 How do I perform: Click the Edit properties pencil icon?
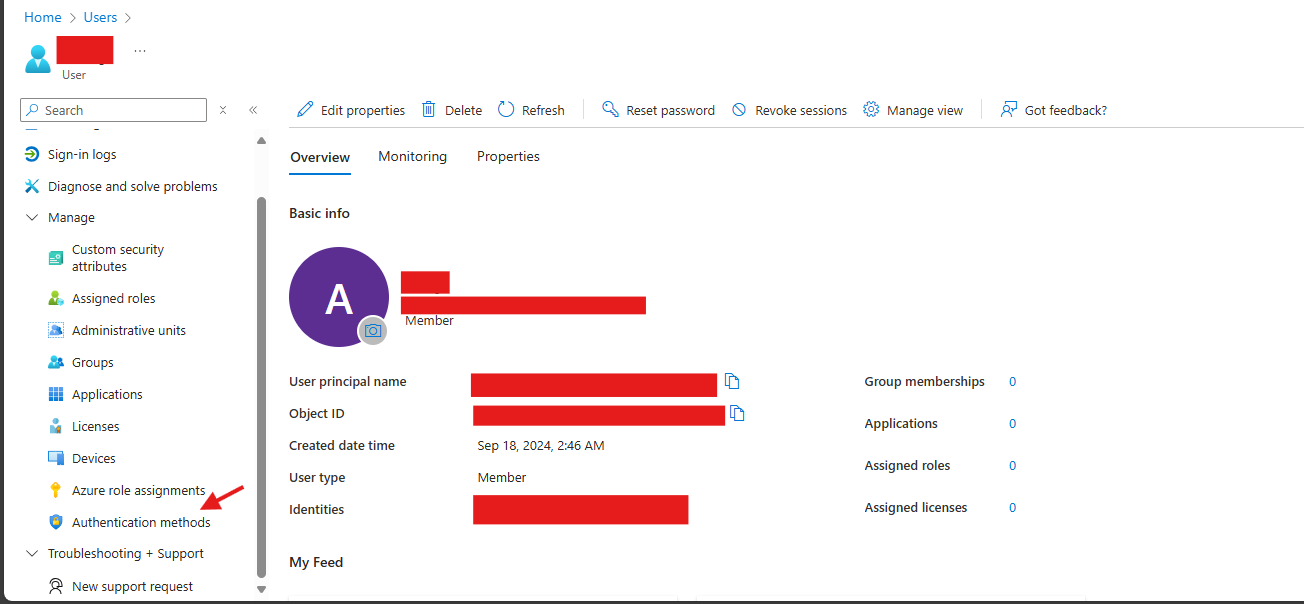[x=305, y=110]
